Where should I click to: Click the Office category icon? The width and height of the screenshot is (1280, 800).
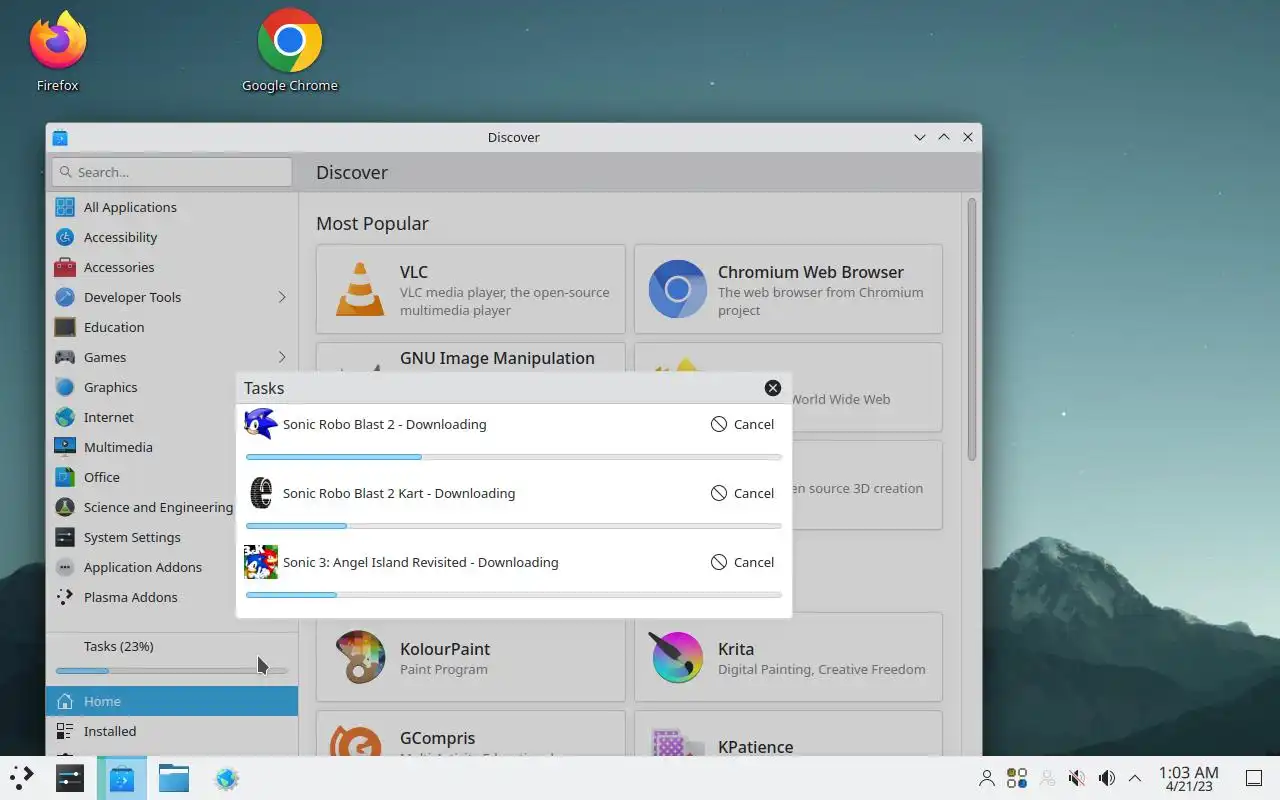[65, 477]
